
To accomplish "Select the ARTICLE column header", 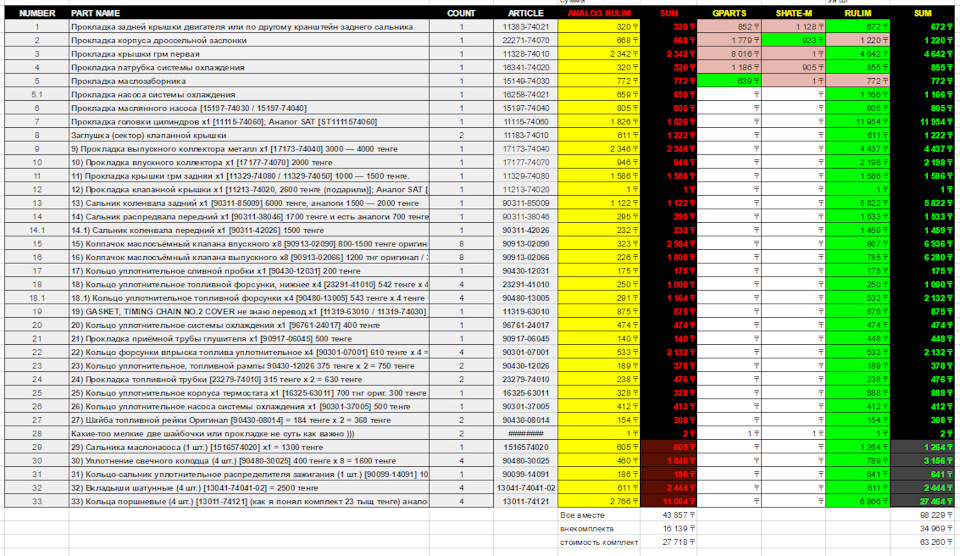I will tap(525, 13).
